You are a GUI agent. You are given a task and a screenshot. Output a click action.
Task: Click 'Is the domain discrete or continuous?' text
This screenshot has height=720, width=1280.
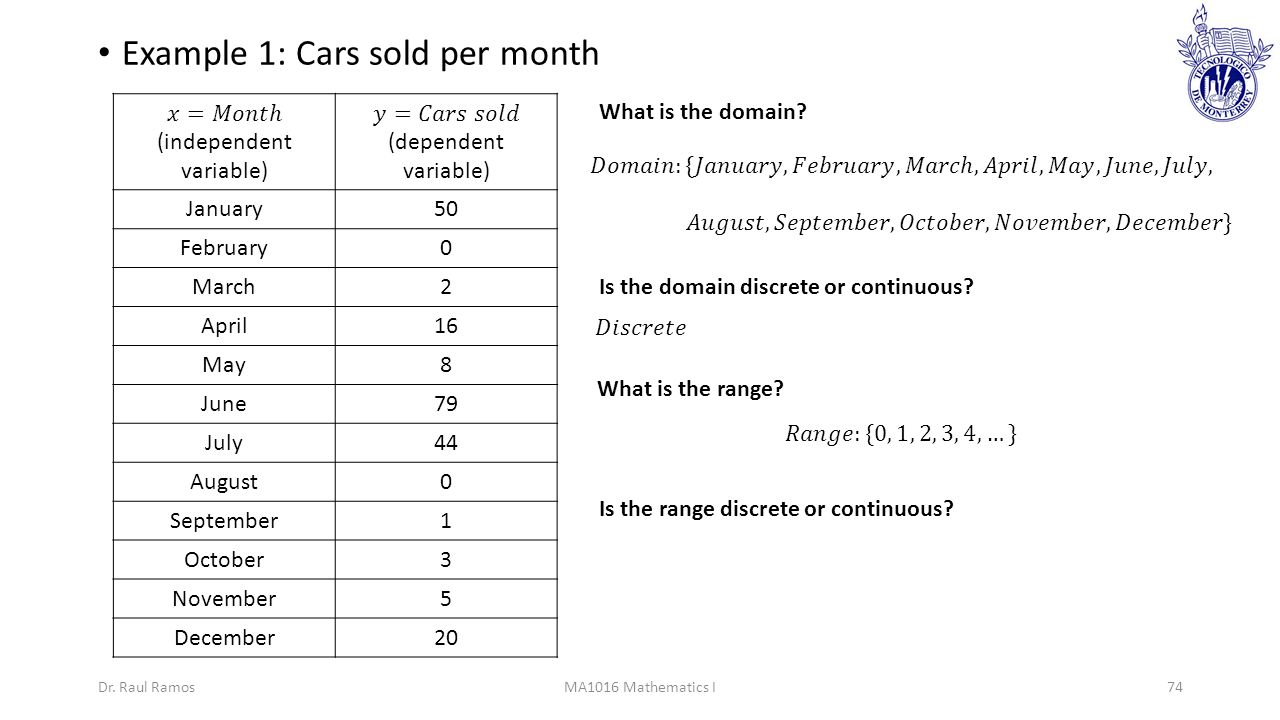point(786,288)
